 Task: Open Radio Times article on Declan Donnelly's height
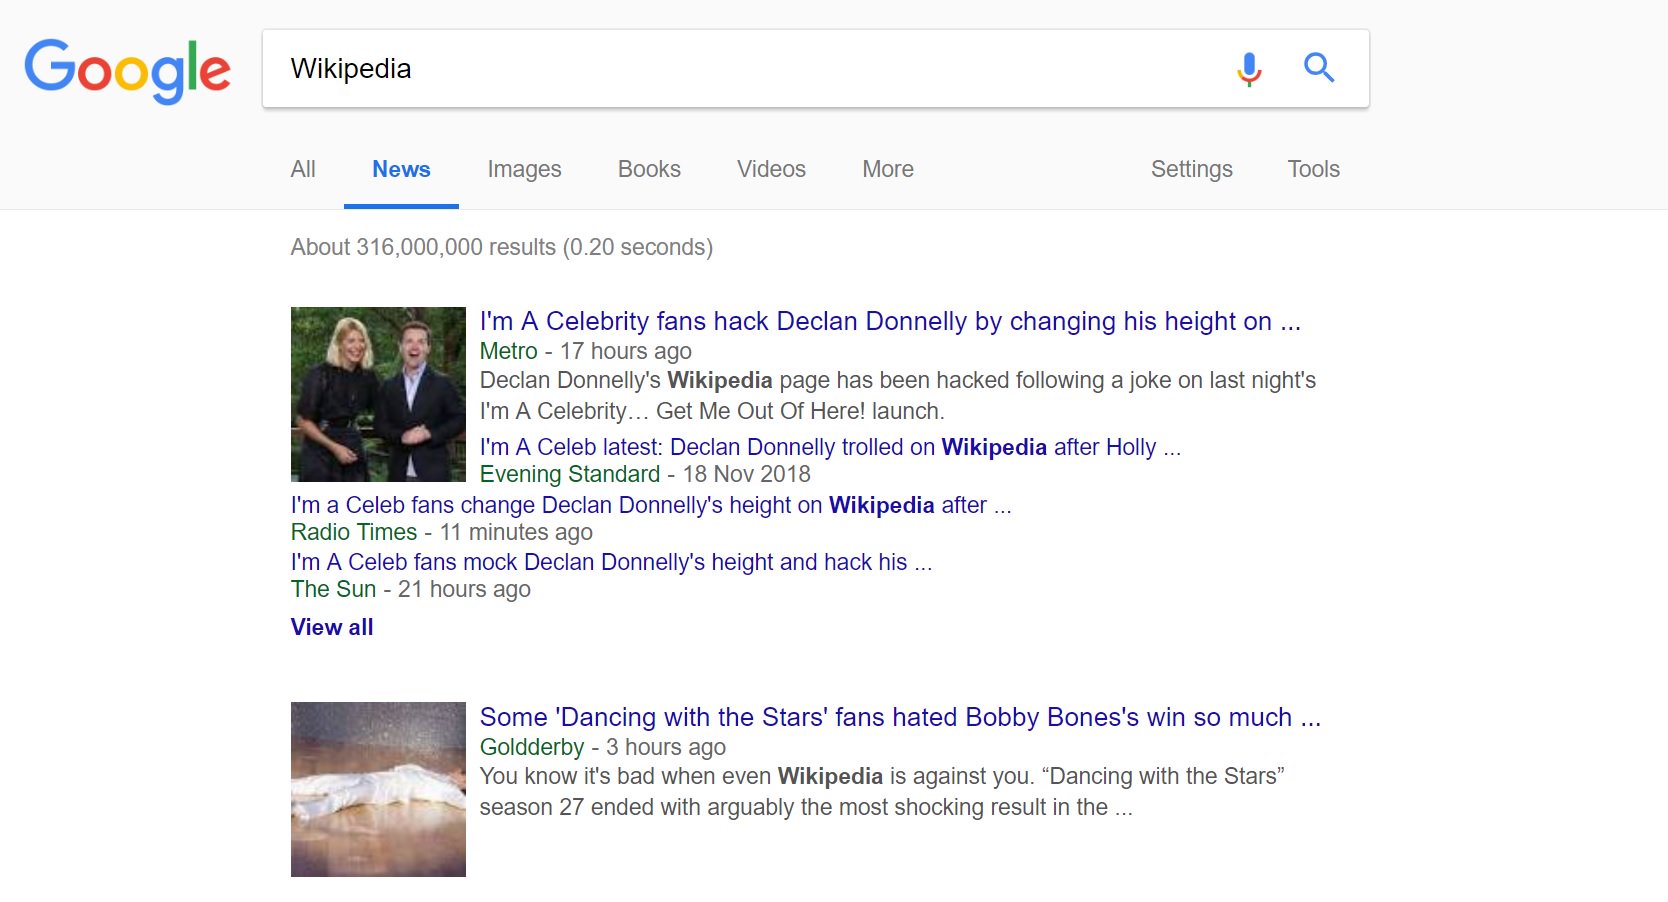[x=651, y=505]
